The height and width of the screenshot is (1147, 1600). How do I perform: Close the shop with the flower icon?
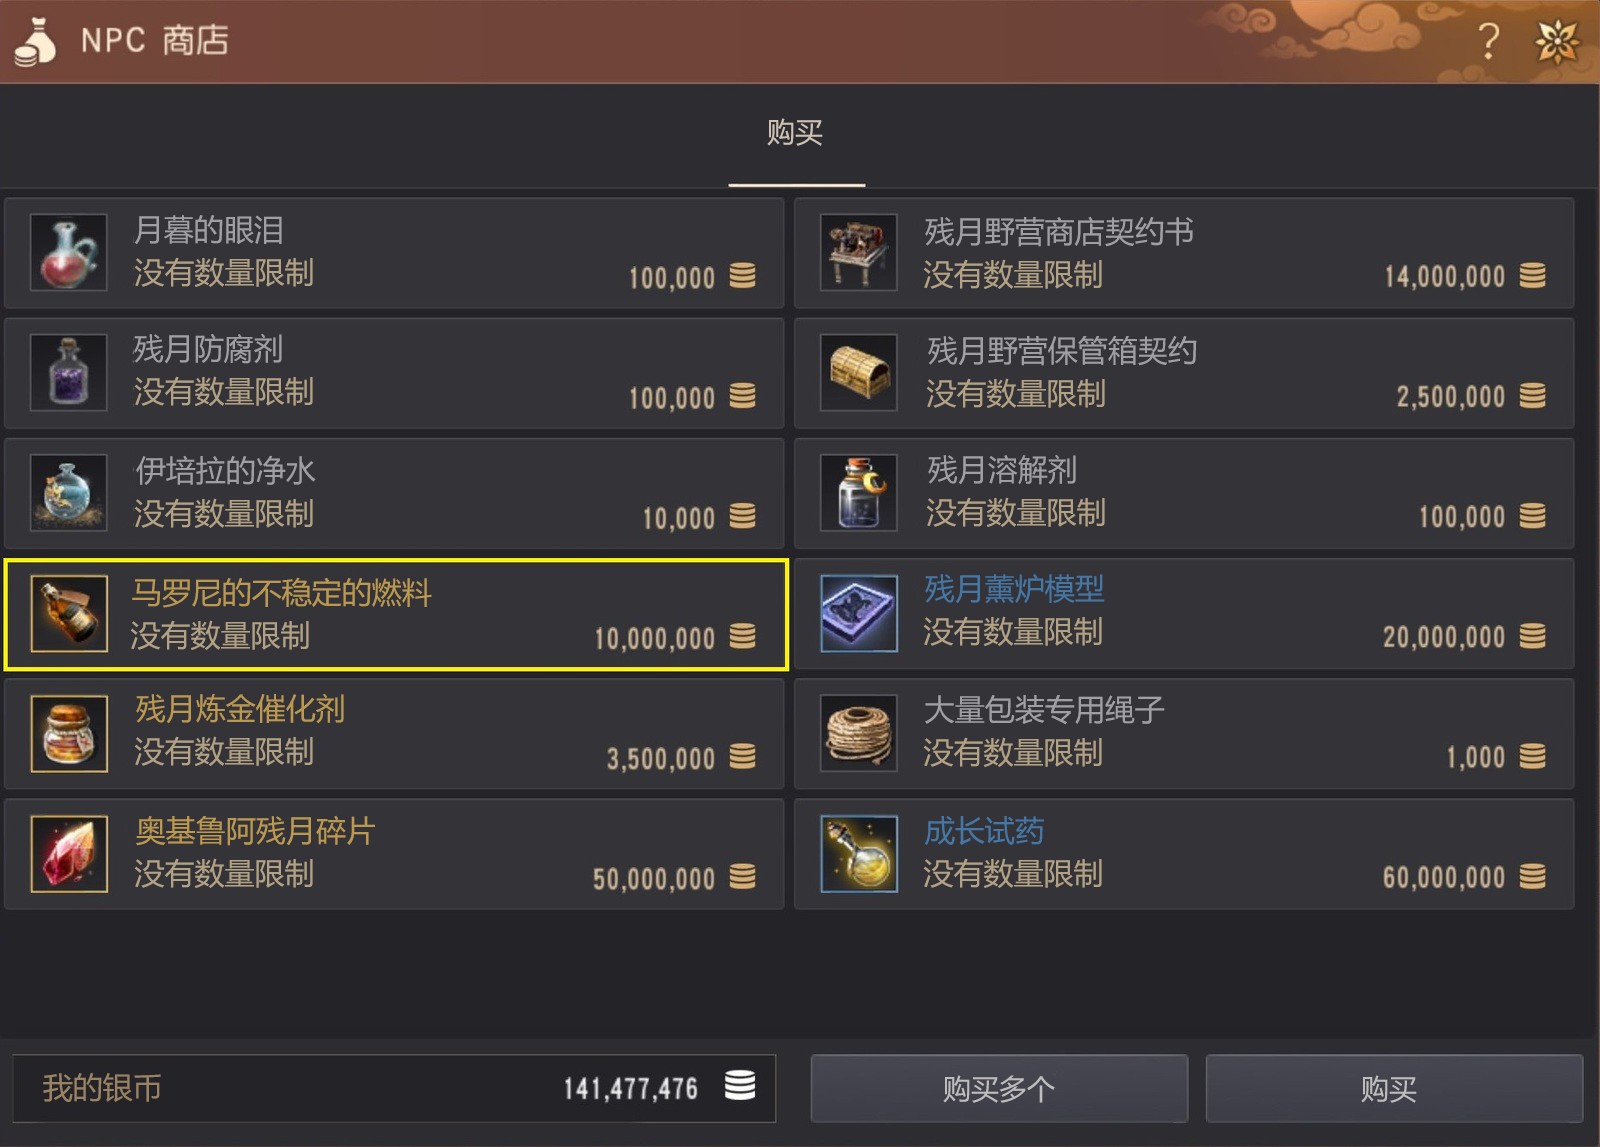point(1557,41)
